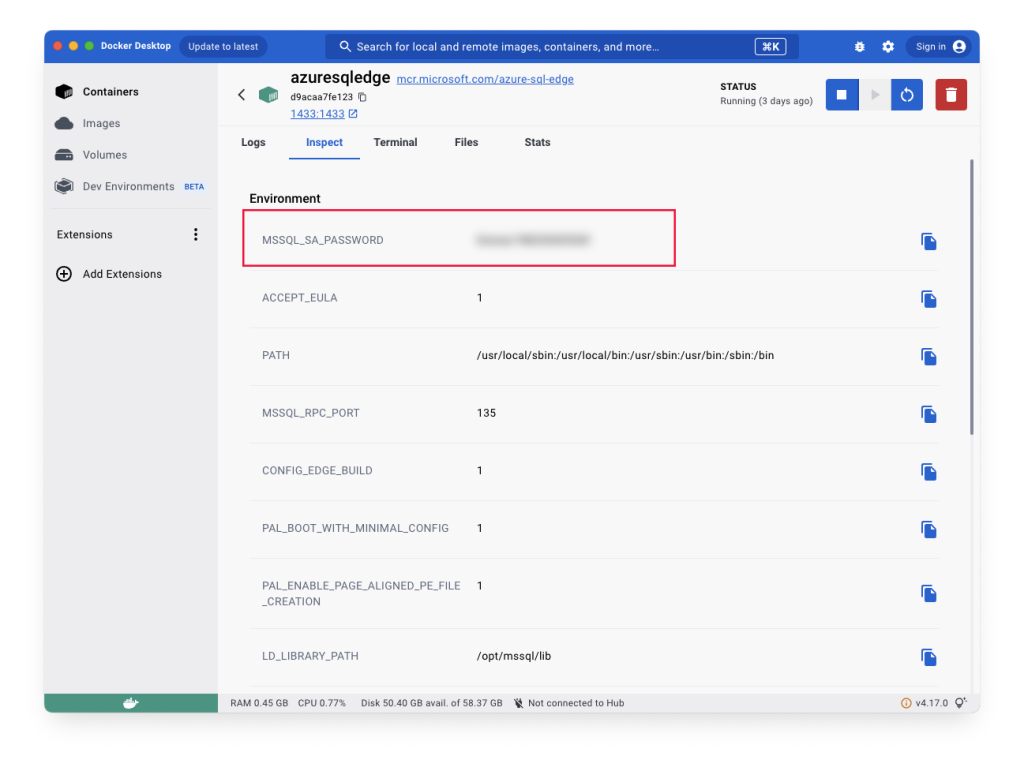Open Dev Environments beta section
This screenshot has width=1024, height=771.
129,186
